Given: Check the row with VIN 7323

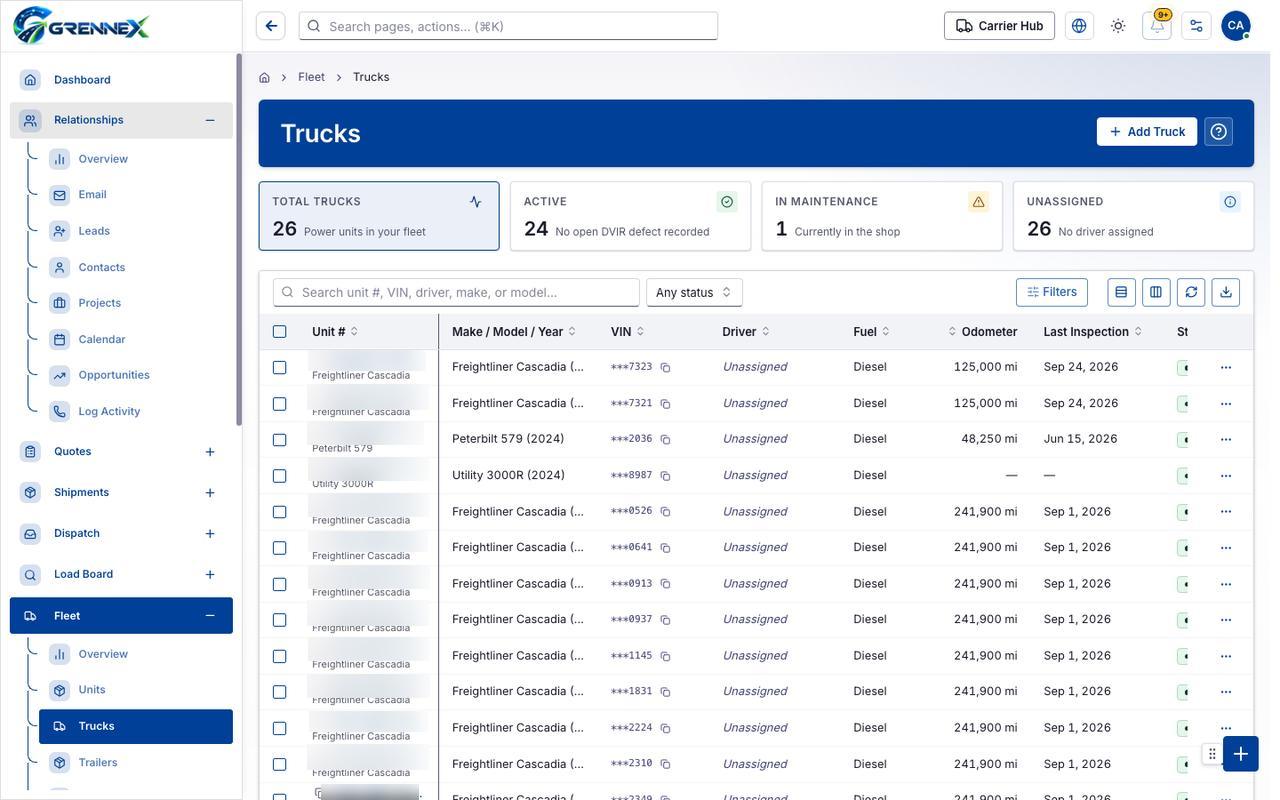Looking at the screenshot, I should point(280,368).
